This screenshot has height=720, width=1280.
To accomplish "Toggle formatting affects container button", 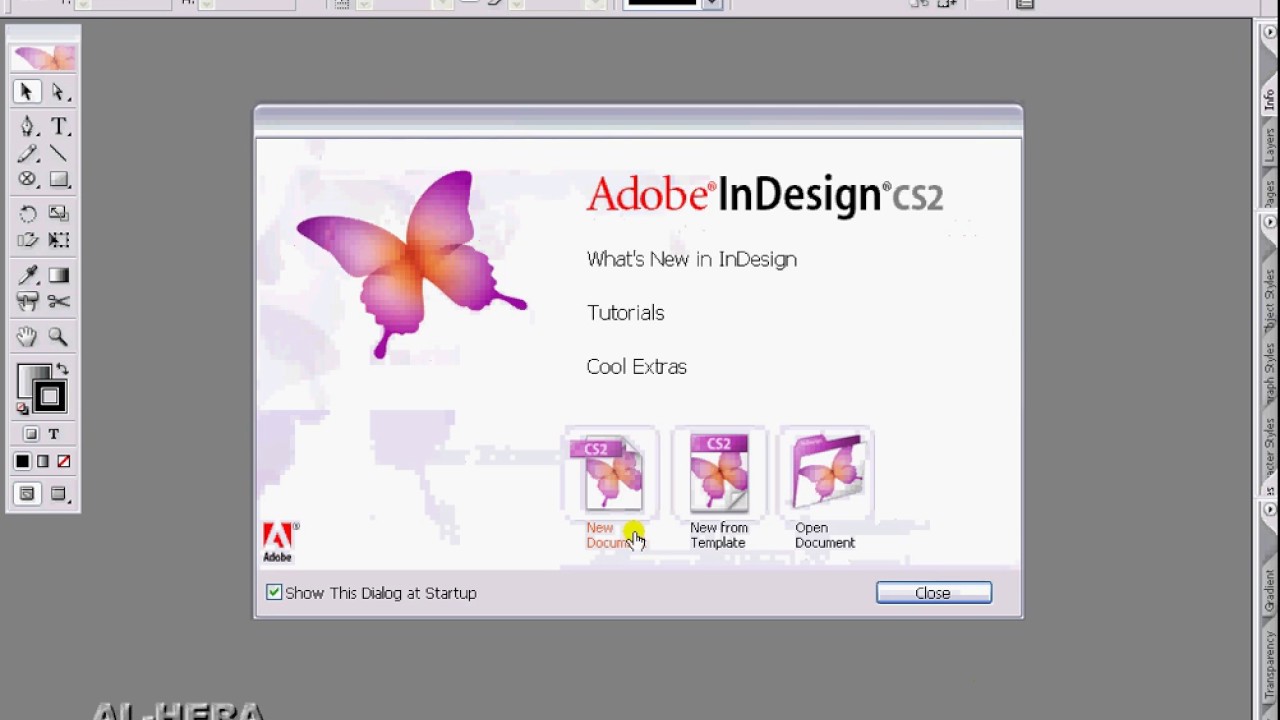I will 31,434.
